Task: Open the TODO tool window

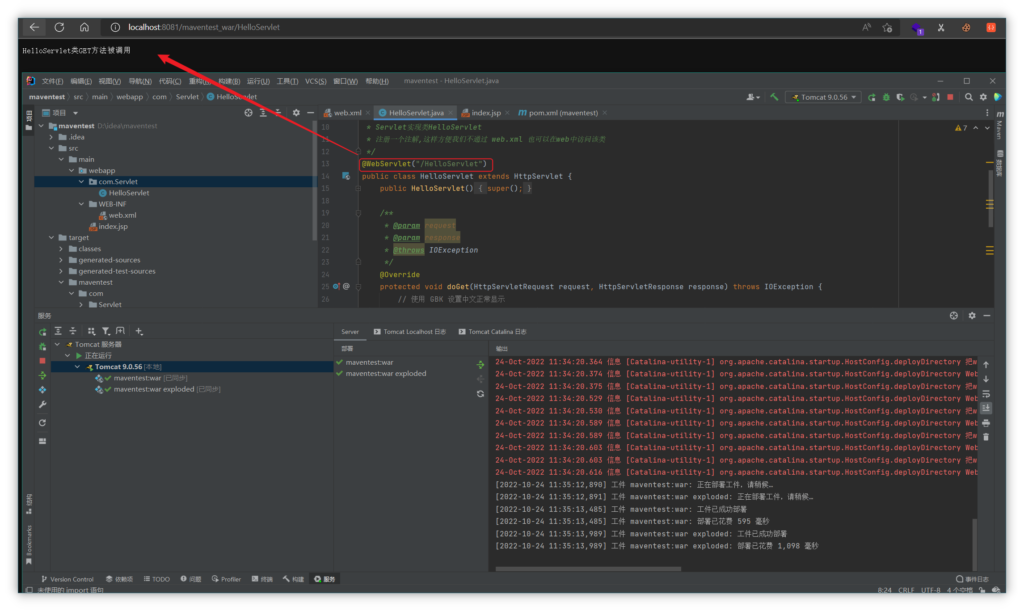Action: tap(157, 579)
